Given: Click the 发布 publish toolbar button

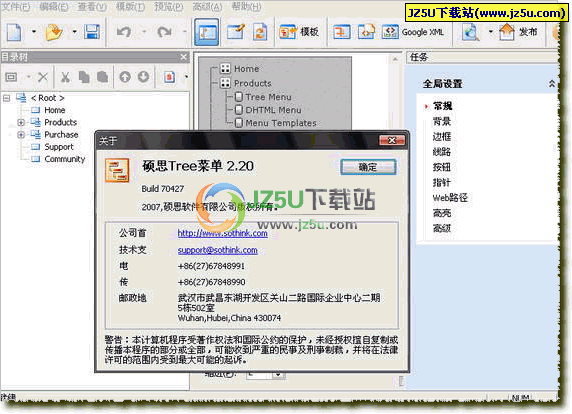Looking at the screenshot, I should pyautogui.click(x=518, y=32).
